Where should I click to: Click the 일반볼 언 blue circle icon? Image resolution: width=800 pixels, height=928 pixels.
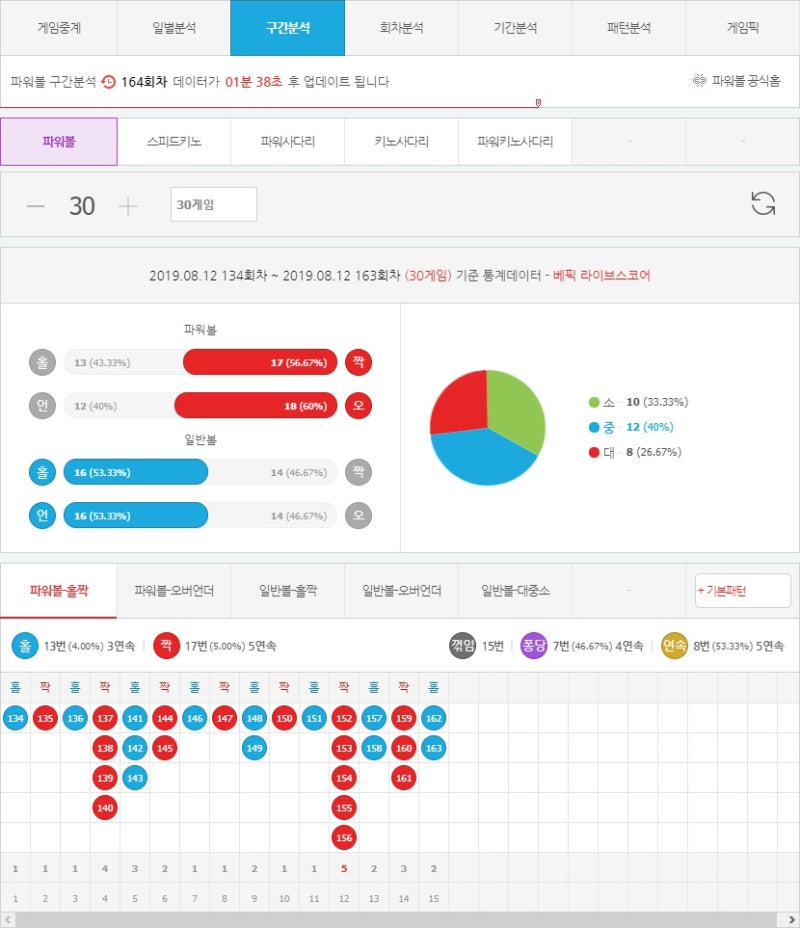(42, 515)
